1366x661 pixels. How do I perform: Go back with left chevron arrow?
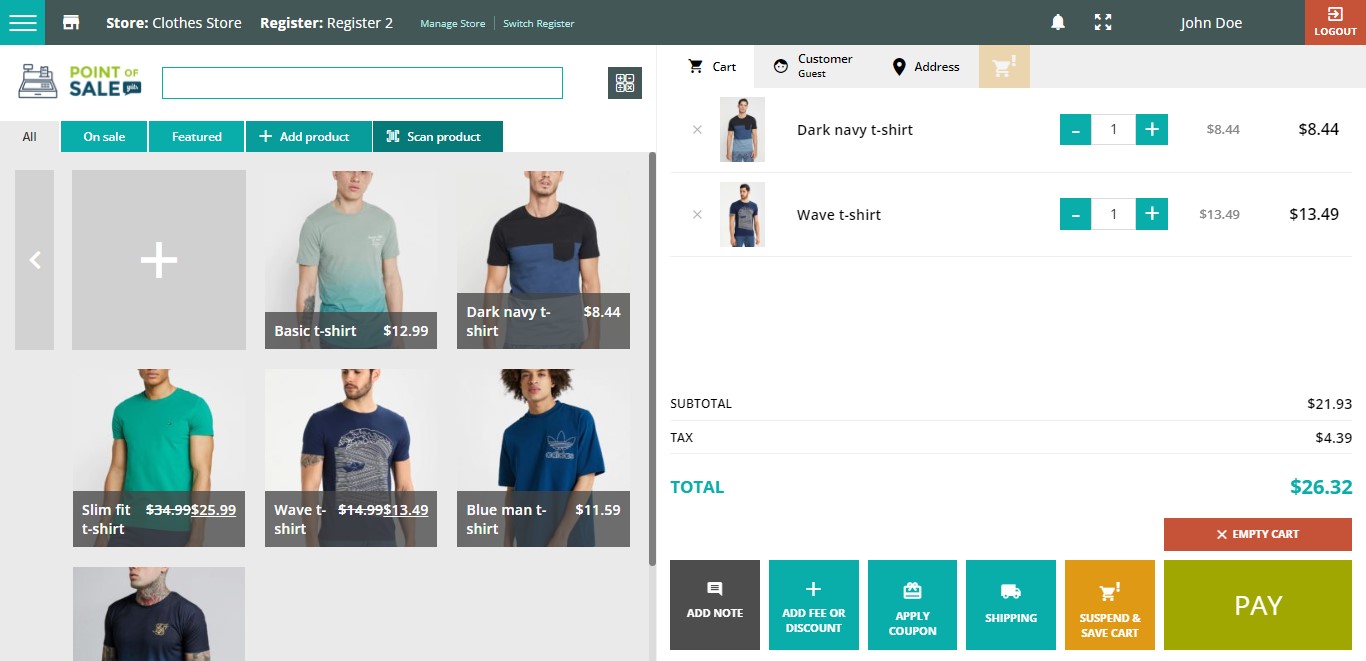pos(34,260)
